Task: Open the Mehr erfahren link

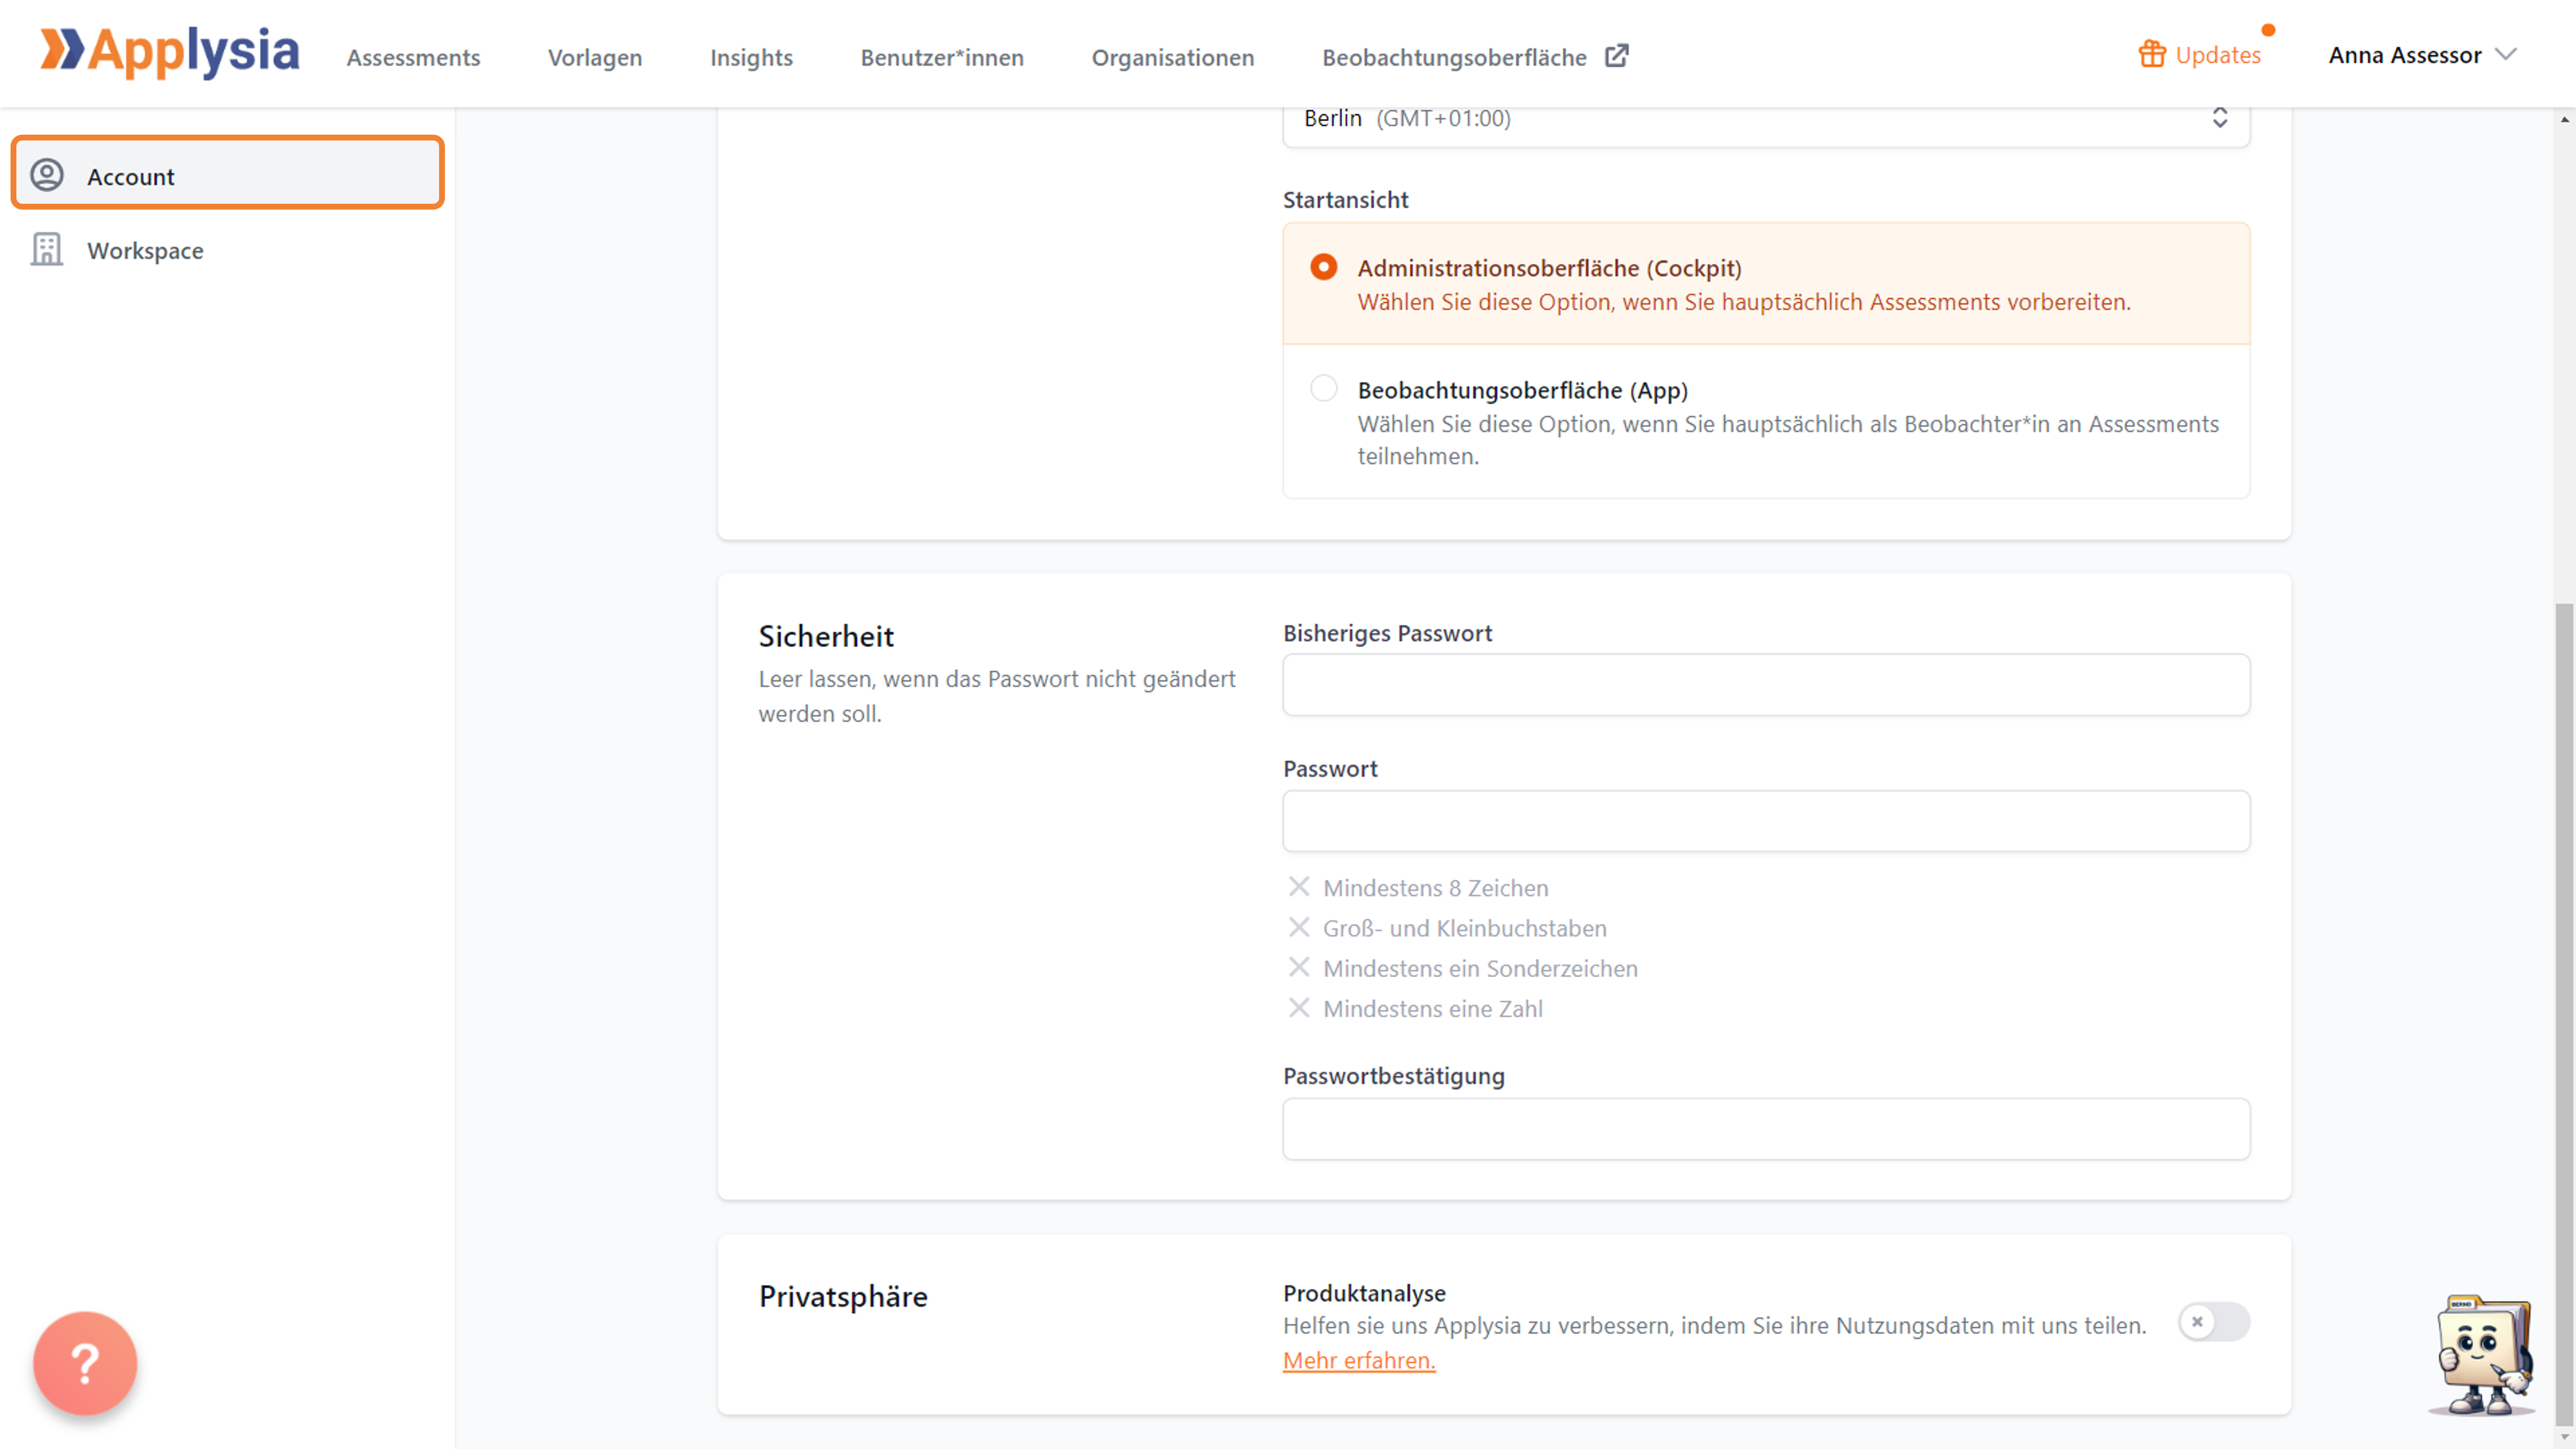Action: click(1359, 1360)
